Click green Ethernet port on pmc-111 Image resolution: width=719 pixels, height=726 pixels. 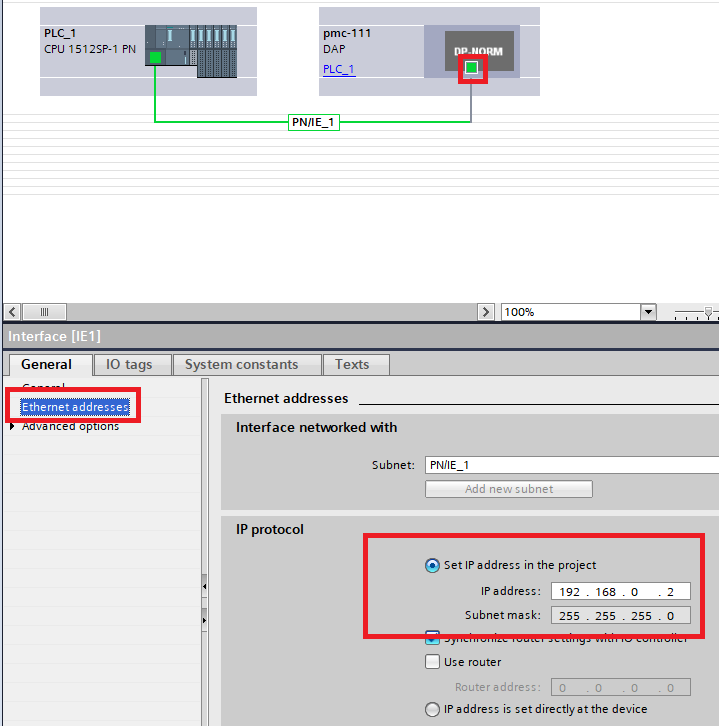tap(472, 69)
